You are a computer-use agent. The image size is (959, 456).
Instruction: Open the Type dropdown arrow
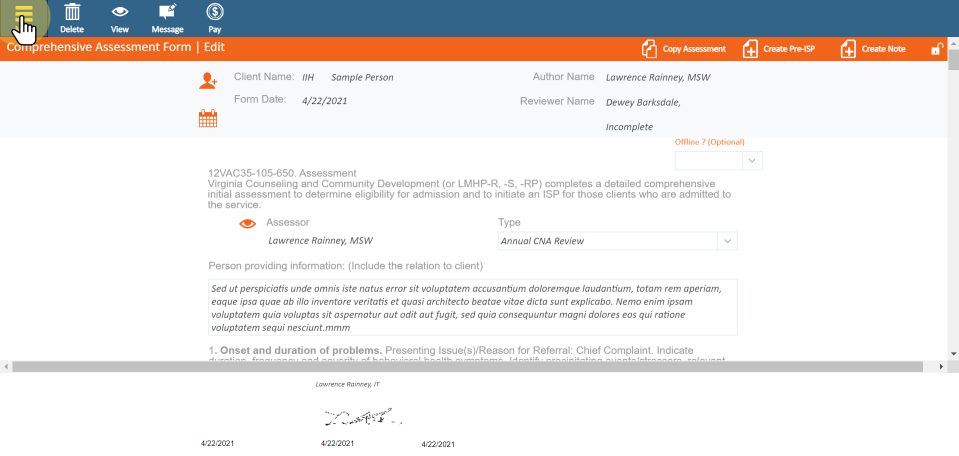[x=727, y=241]
